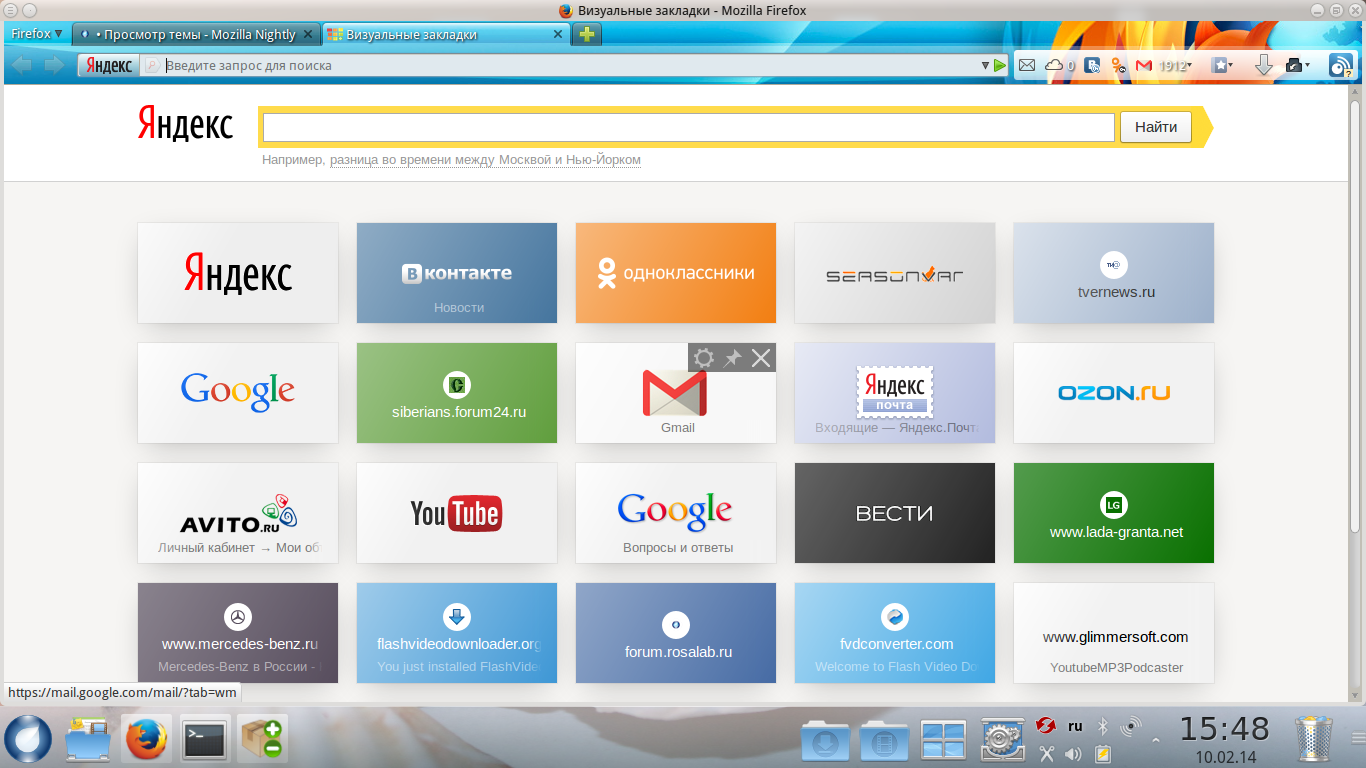Pin the Gmail tile with pushpin icon

pos(733,357)
